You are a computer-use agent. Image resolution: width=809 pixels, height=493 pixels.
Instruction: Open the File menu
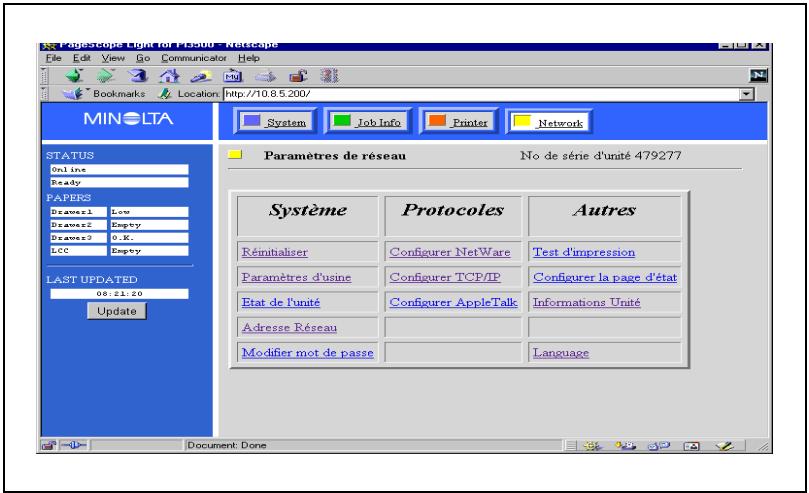tap(53, 58)
